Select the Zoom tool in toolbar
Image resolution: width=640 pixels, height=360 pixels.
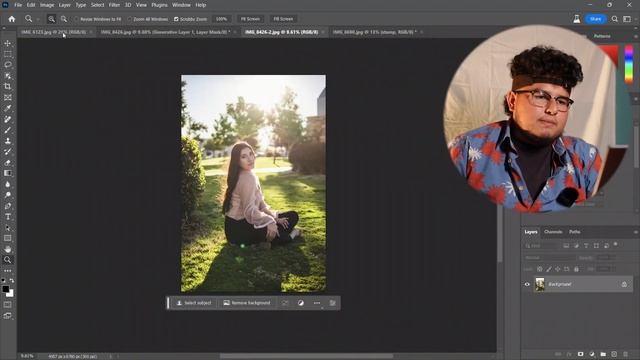[7, 260]
